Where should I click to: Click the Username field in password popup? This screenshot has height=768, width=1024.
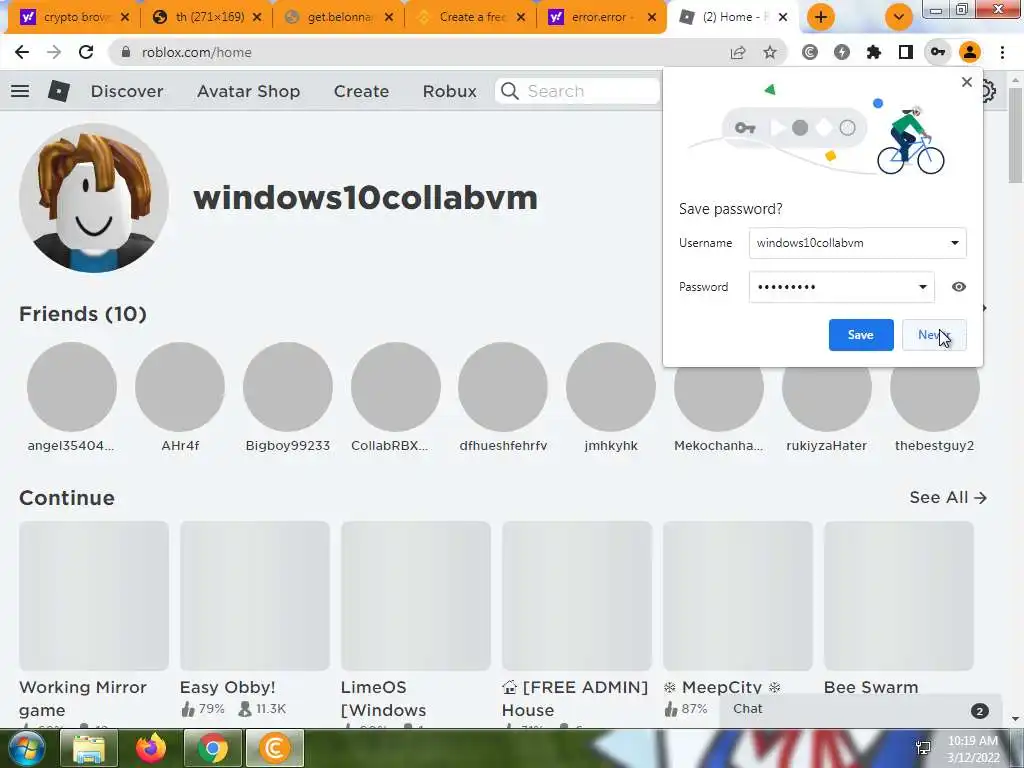click(x=857, y=243)
